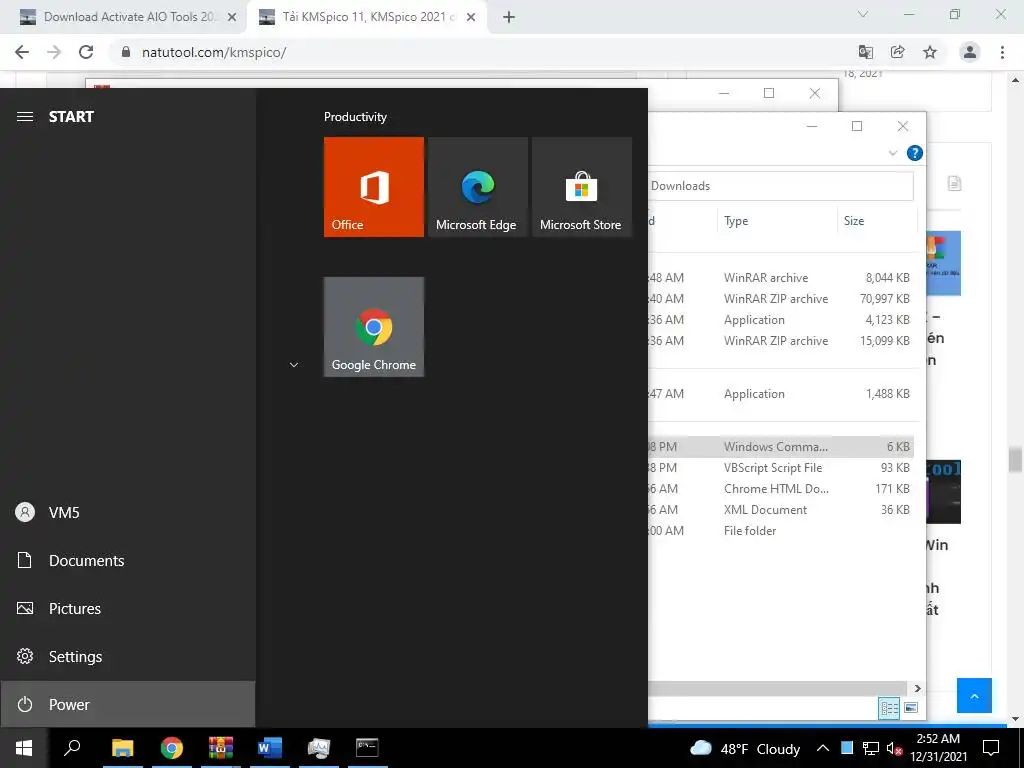
Task: Open network status tray icon
Action: (x=871, y=748)
